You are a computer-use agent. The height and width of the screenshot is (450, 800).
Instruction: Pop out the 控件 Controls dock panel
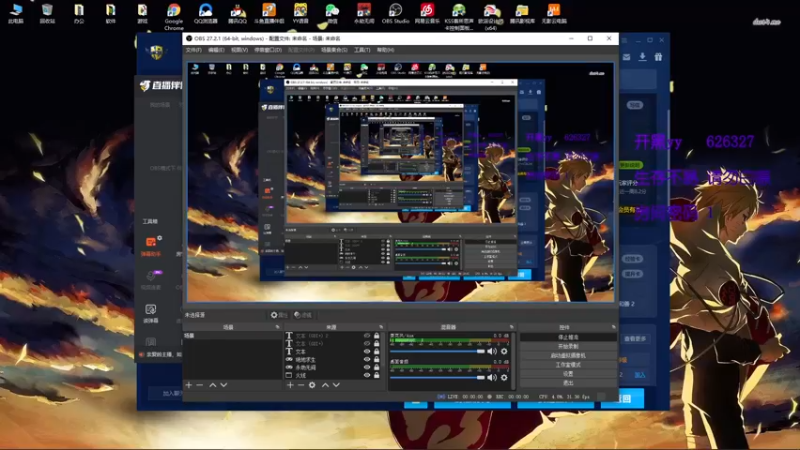pyautogui.click(x=613, y=327)
